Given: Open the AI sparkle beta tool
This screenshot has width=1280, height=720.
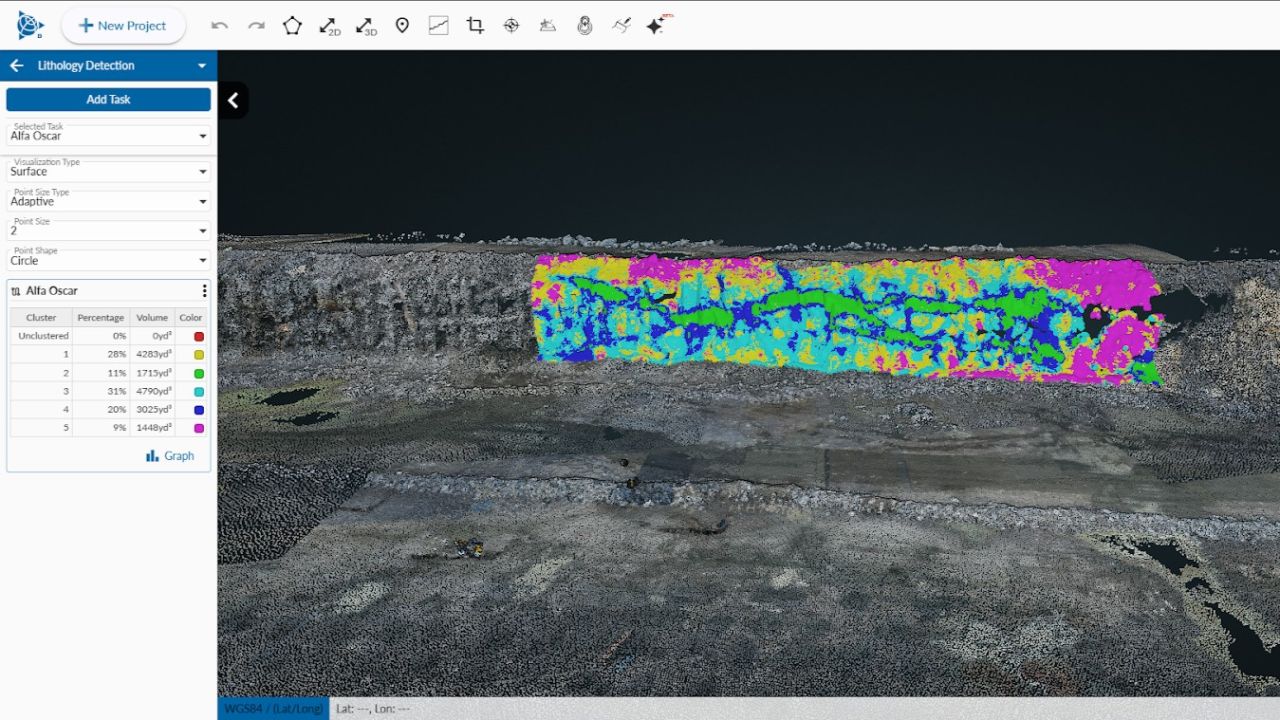Looking at the screenshot, I should (656, 26).
